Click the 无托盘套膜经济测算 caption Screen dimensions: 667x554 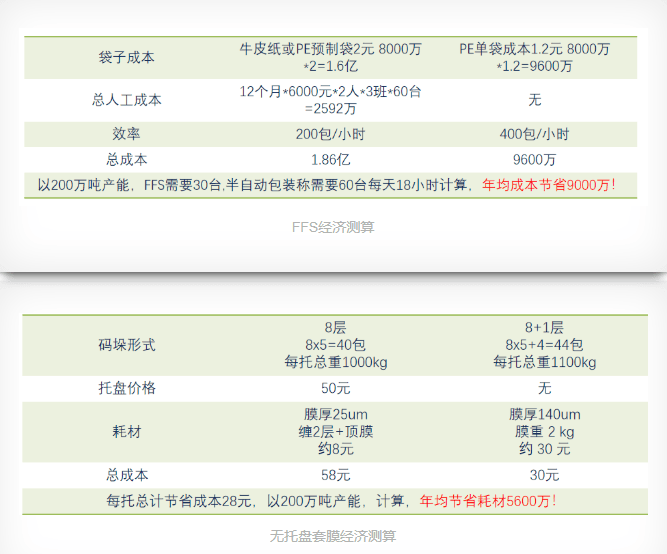click(333, 536)
